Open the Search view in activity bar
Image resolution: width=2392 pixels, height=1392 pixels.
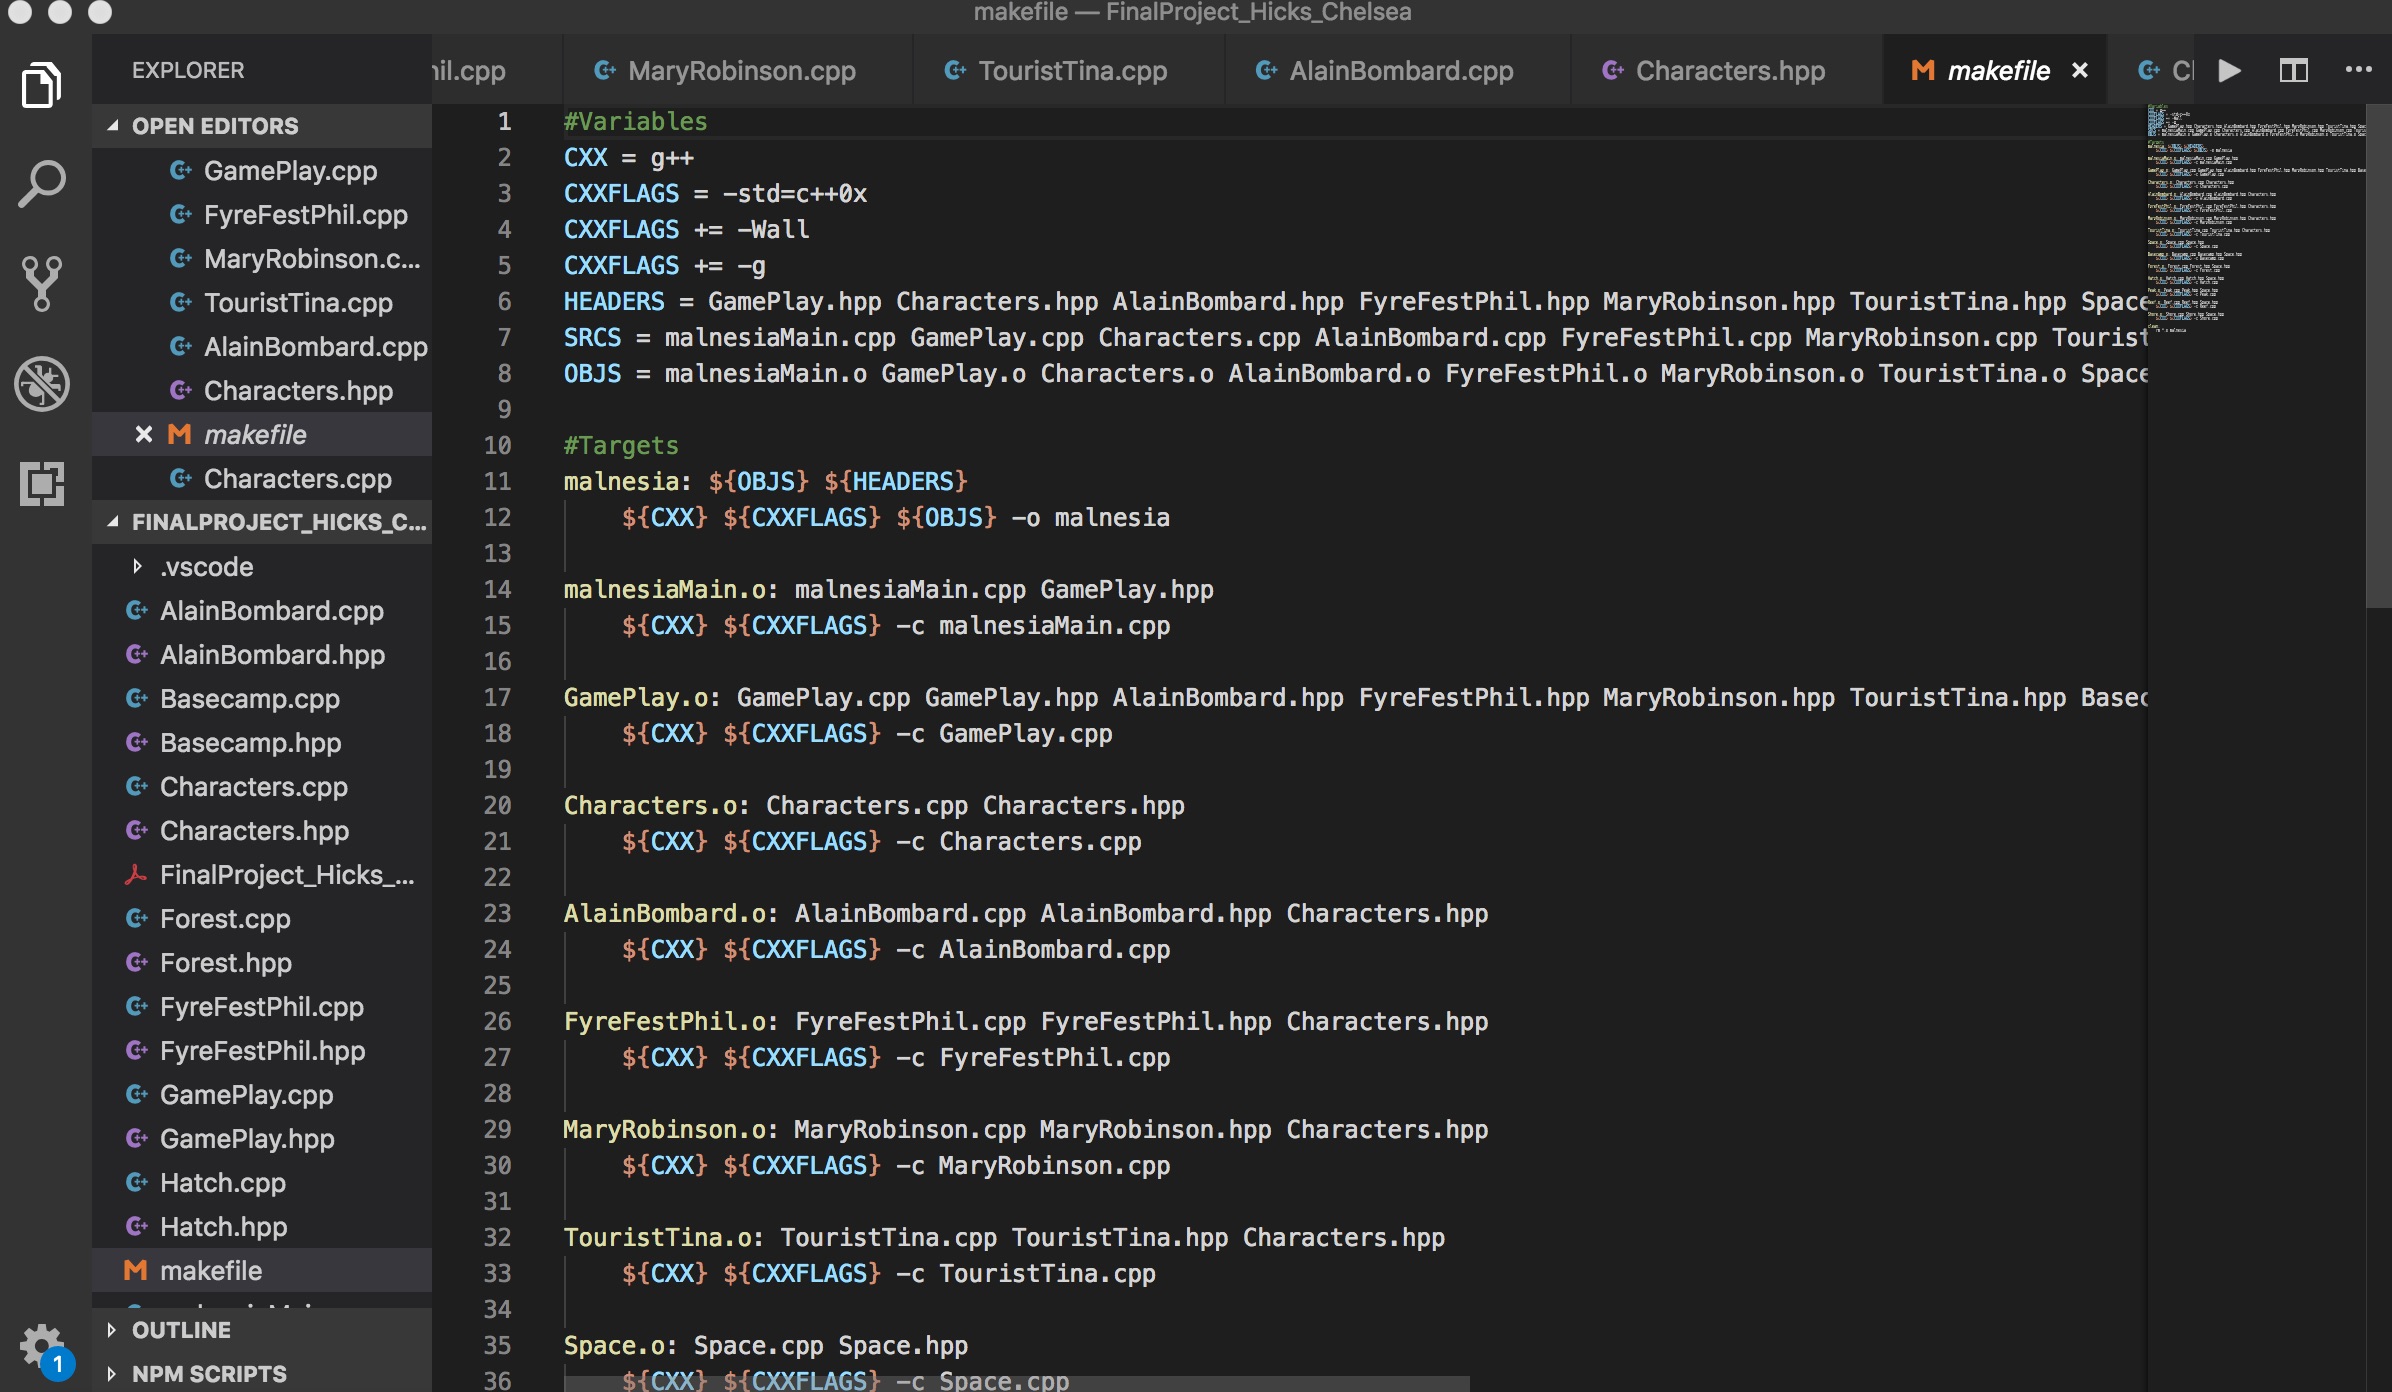[x=42, y=185]
